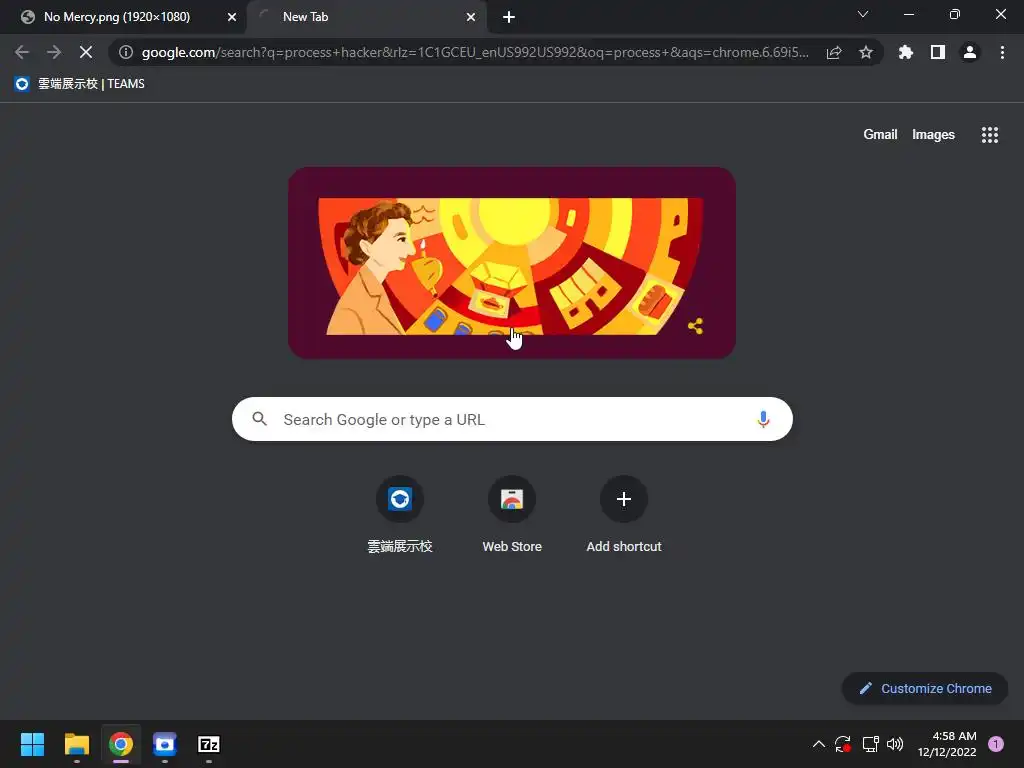
Task: Open the notification badge in the taskbar
Action: pos(996,744)
